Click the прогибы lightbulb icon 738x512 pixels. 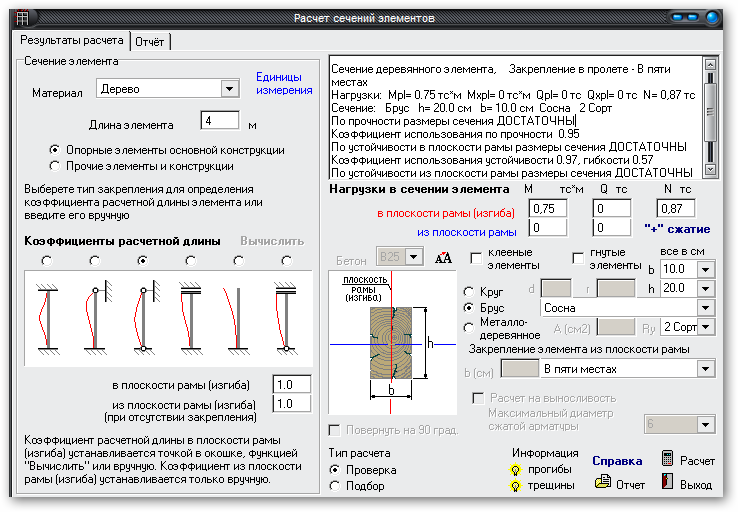(x=516, y=468)
